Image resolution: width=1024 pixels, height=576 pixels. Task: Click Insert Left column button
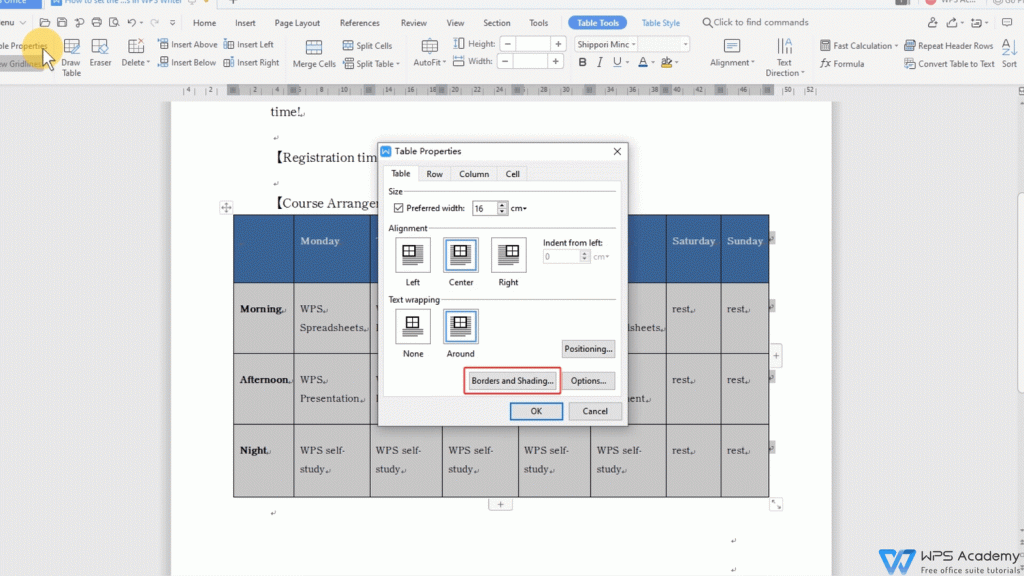248,44
